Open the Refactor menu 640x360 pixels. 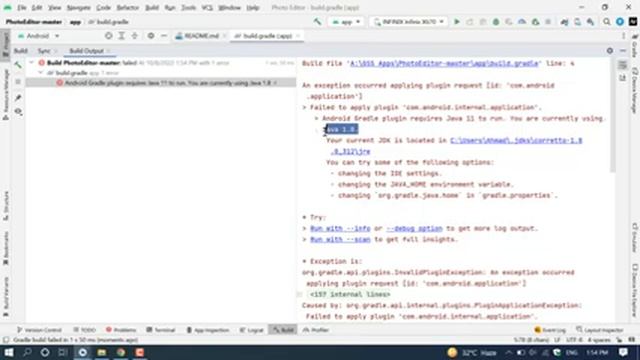(127, 7)
